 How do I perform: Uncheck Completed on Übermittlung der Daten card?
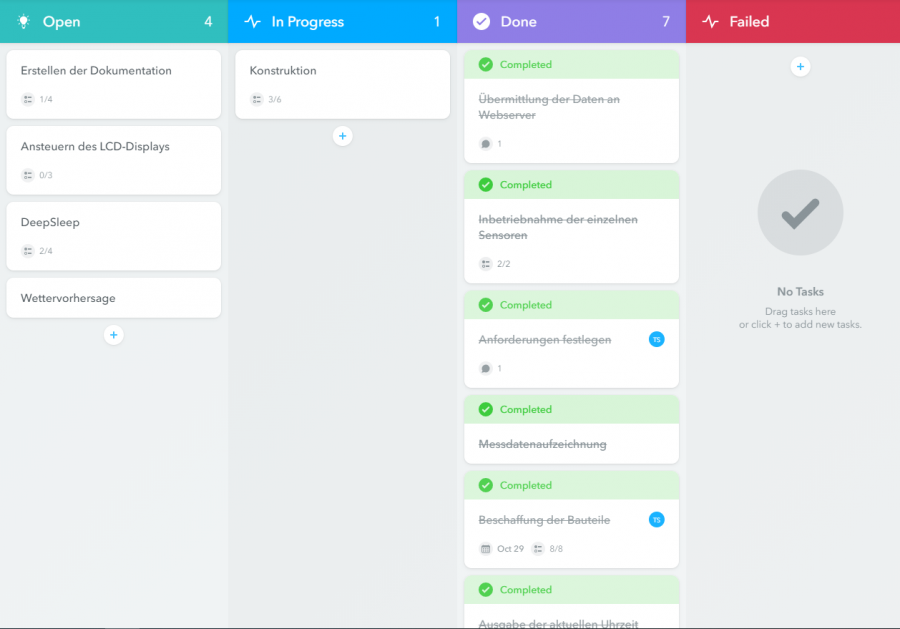pyautogui.click(x=486, y=65)
